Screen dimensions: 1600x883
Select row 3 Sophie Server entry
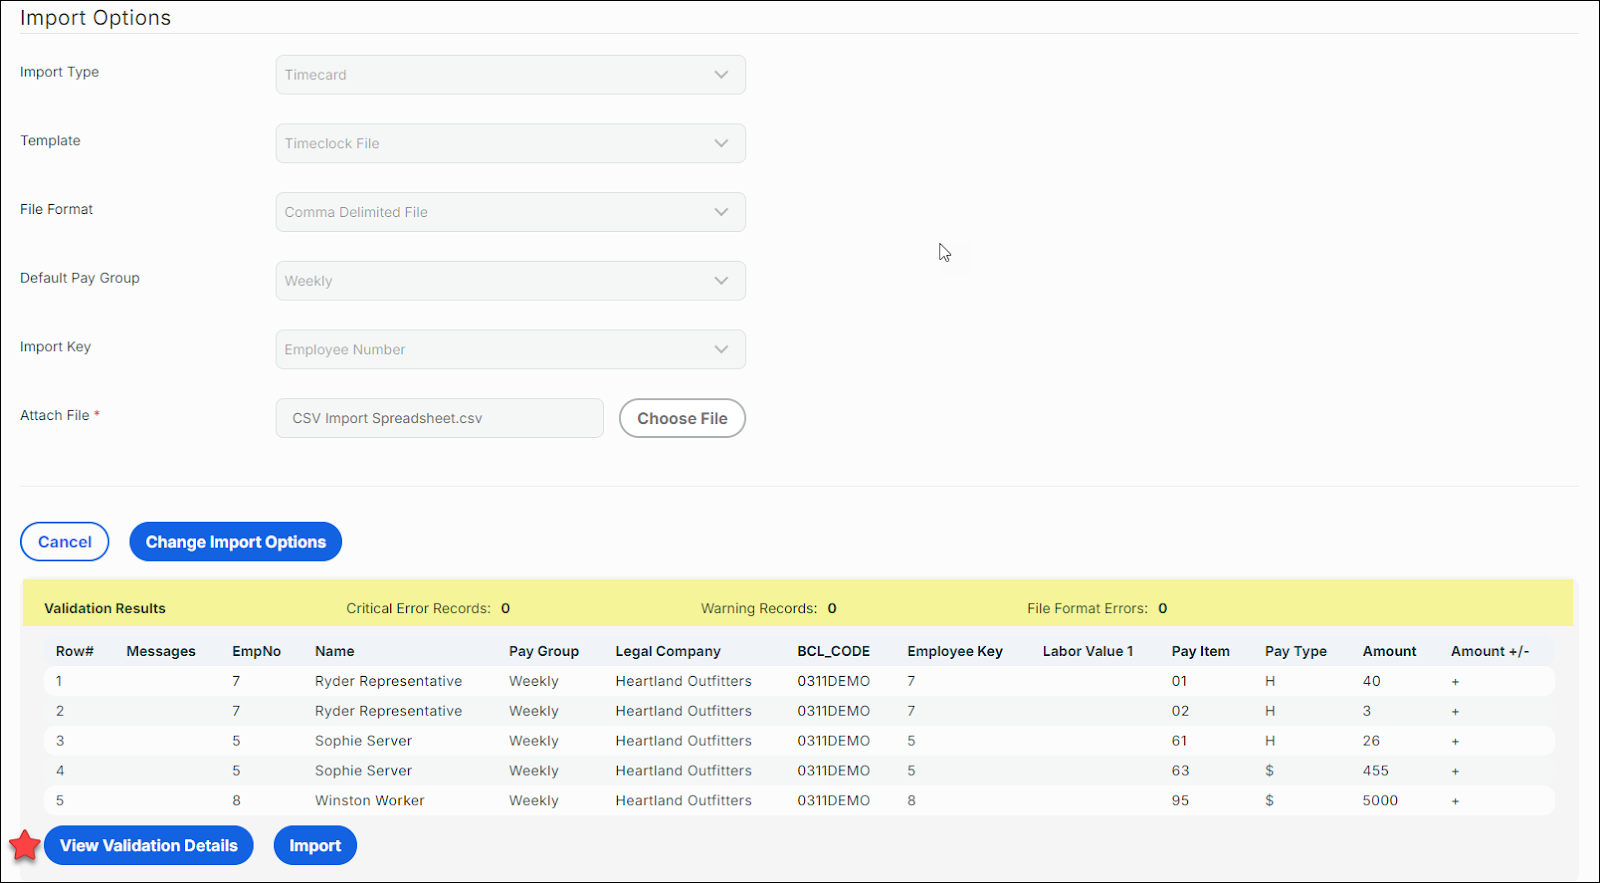[x=363, y=741]
